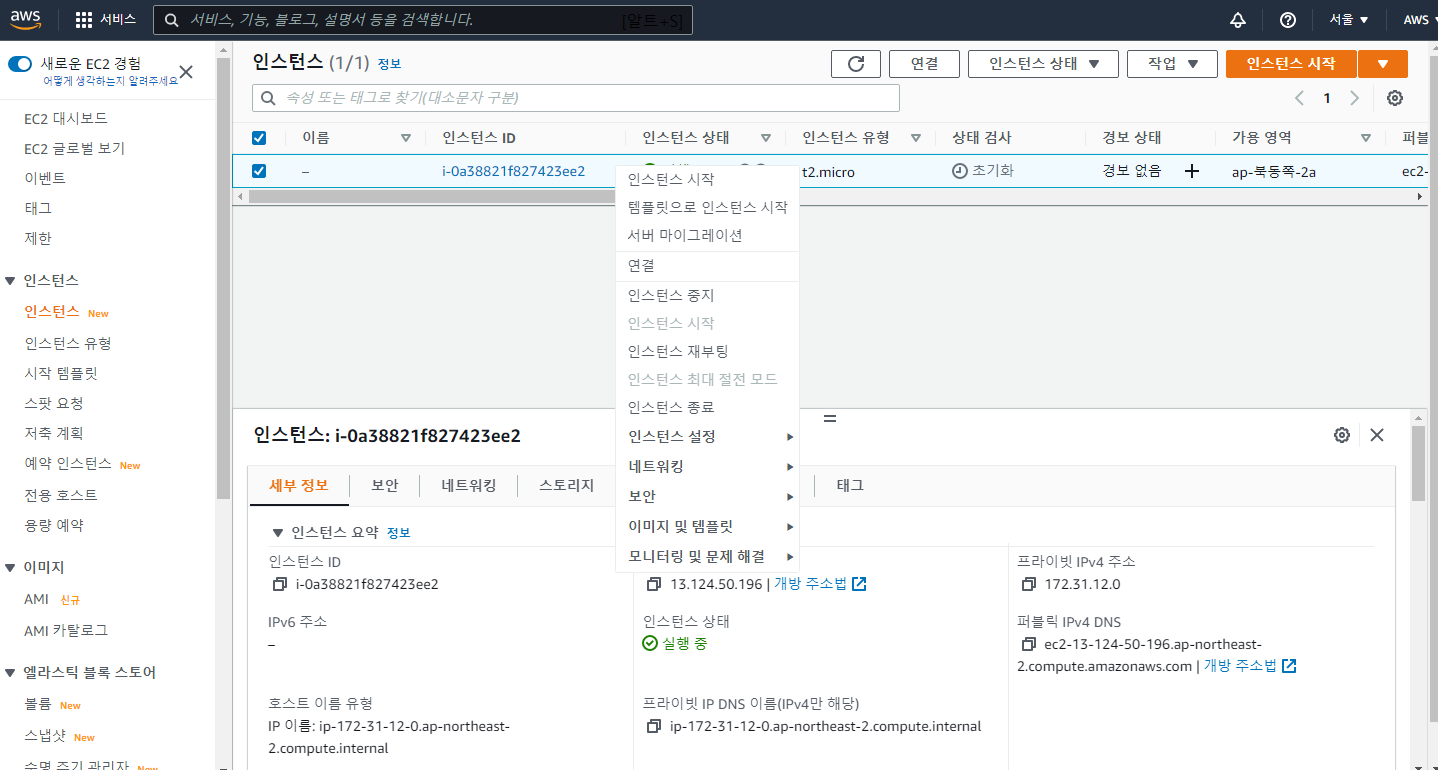The width and height of the screenshot is (1438, 770).
Task: Open 네트워킹 submenu in context menu
Action: click(708, 467)
